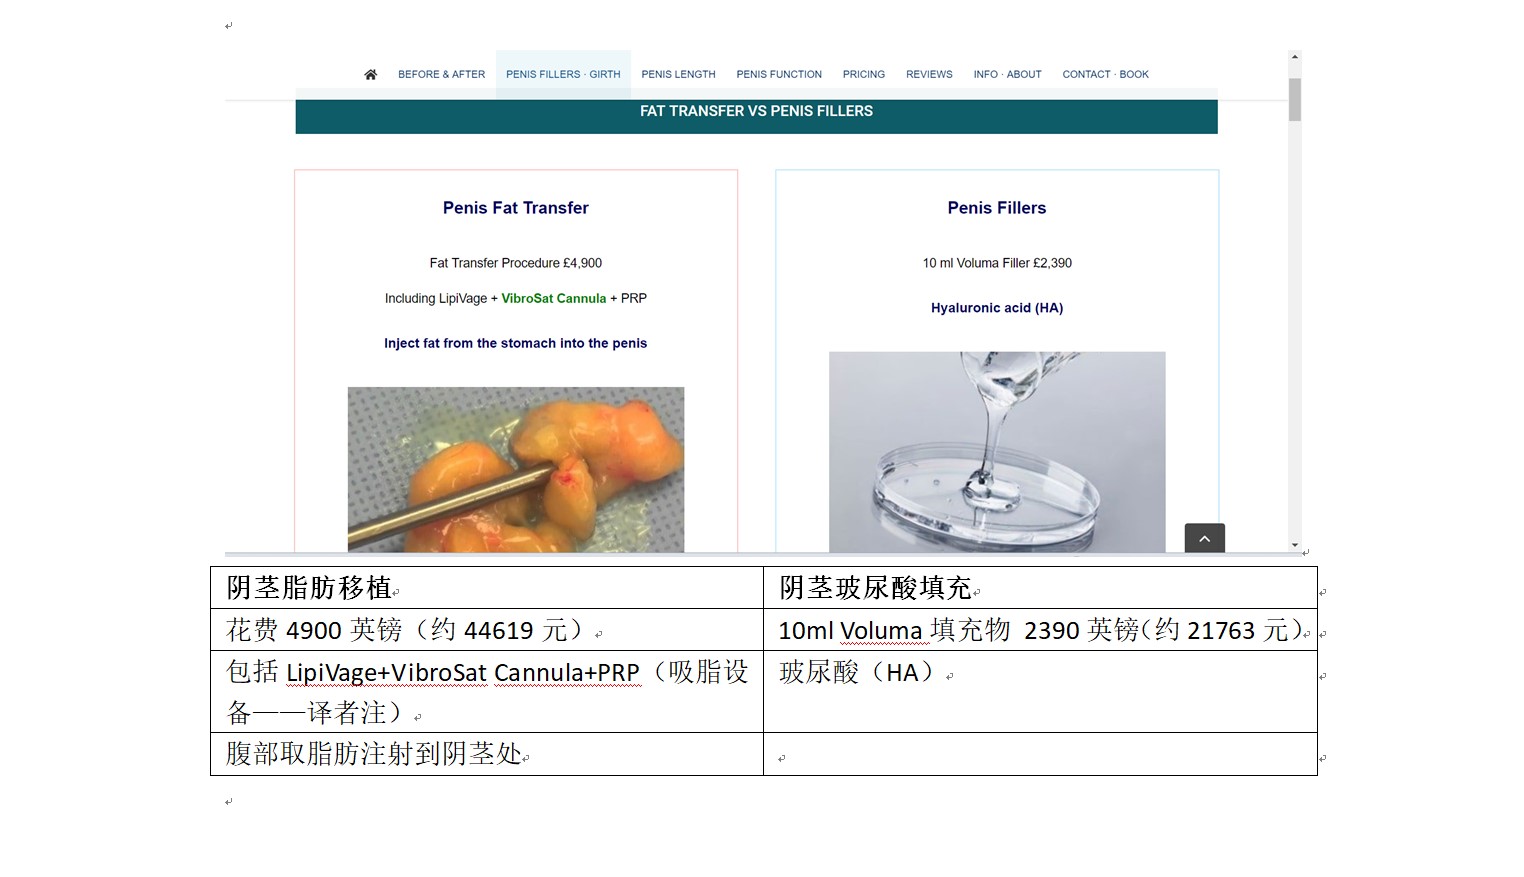This screenshot has width=1524, height=877.
Task: Click the back-to-top arrow button
Action: pos(1204,538)
